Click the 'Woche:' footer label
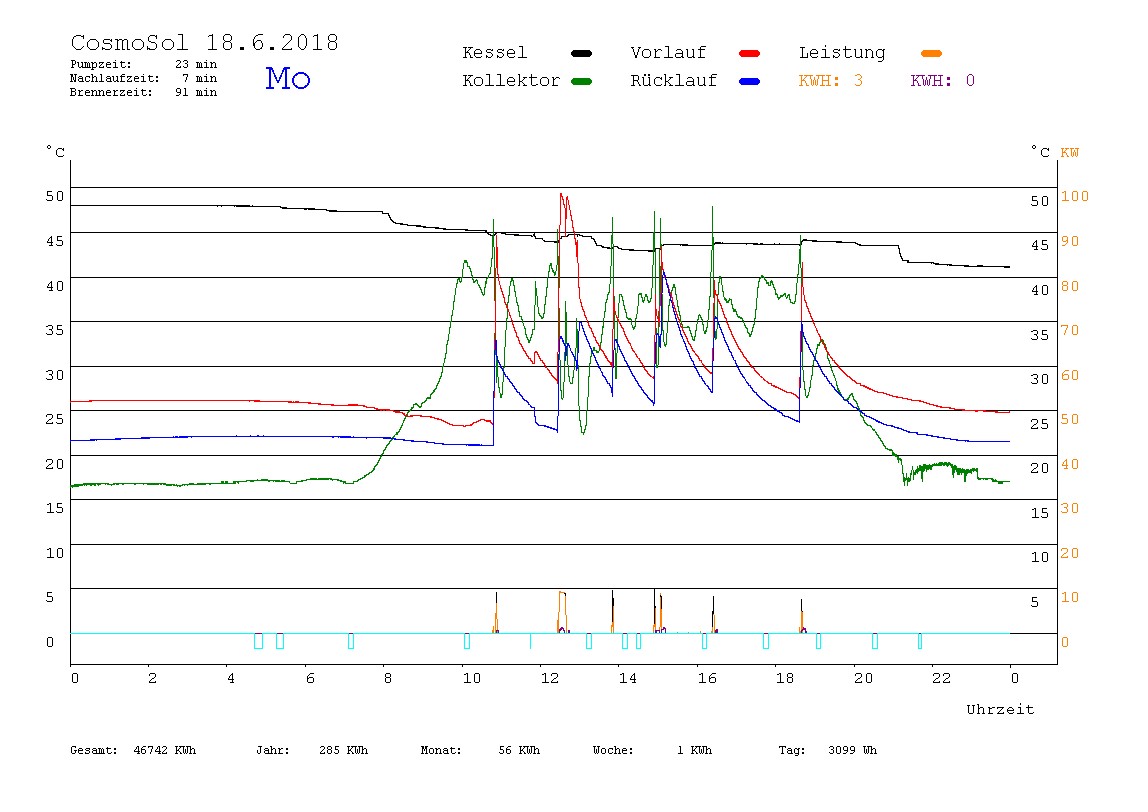Viewport: 1148px width, 812px height. (x=613, y=750)
